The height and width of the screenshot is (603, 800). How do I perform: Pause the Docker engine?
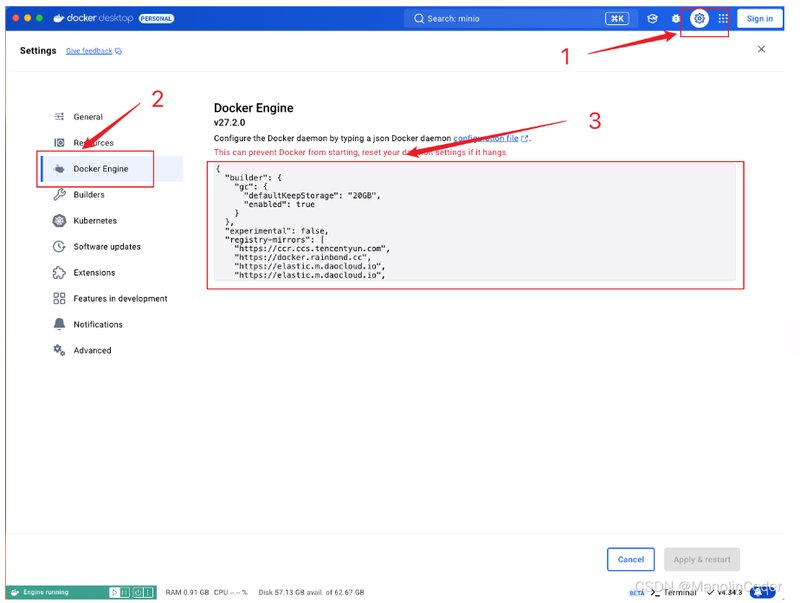(x=125, y=592)
